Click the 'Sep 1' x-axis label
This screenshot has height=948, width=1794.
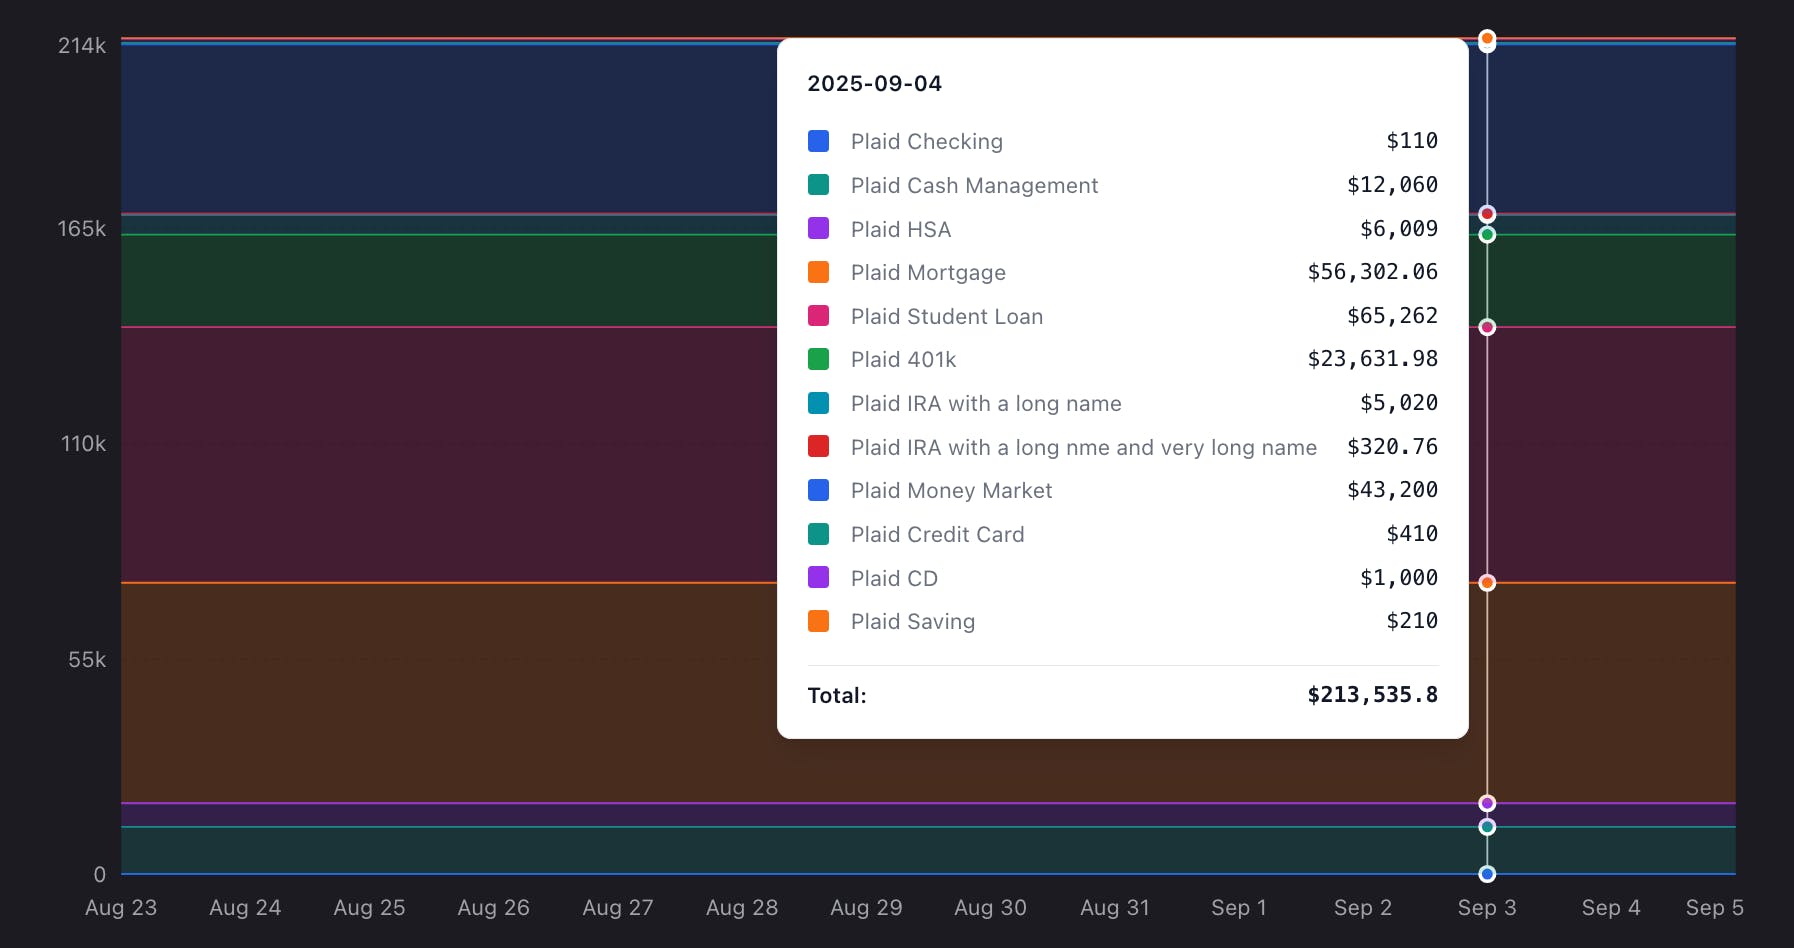(1239, 908)
